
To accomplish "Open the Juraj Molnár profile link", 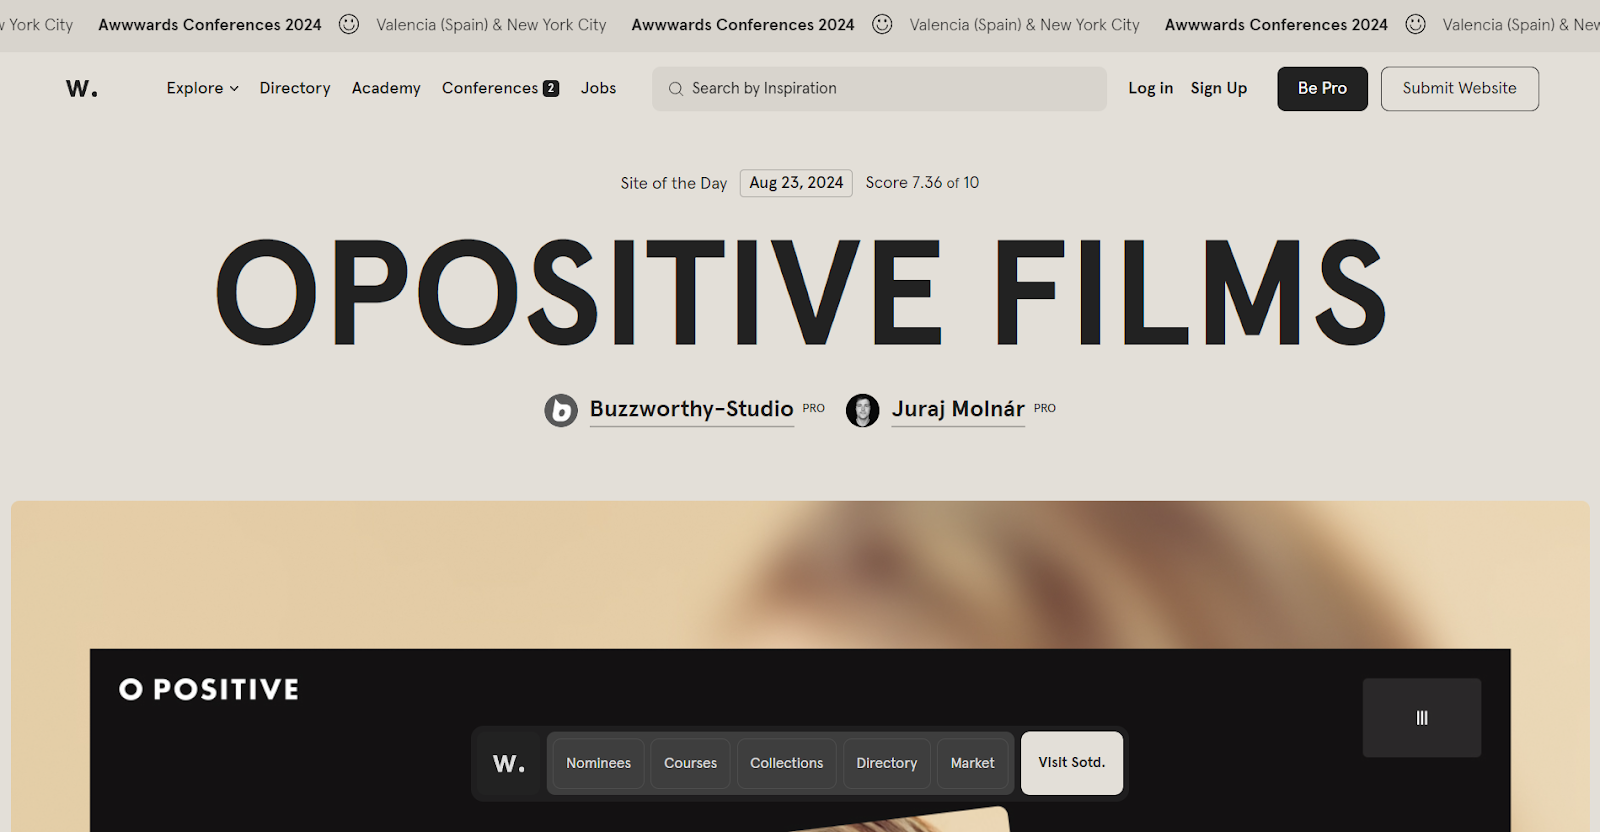I will (958, 409).
